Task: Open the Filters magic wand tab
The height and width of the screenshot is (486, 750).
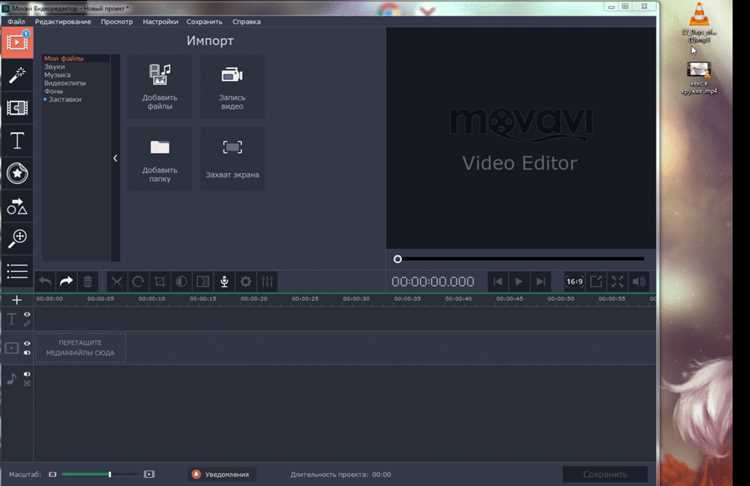Action: pos(17,75)
